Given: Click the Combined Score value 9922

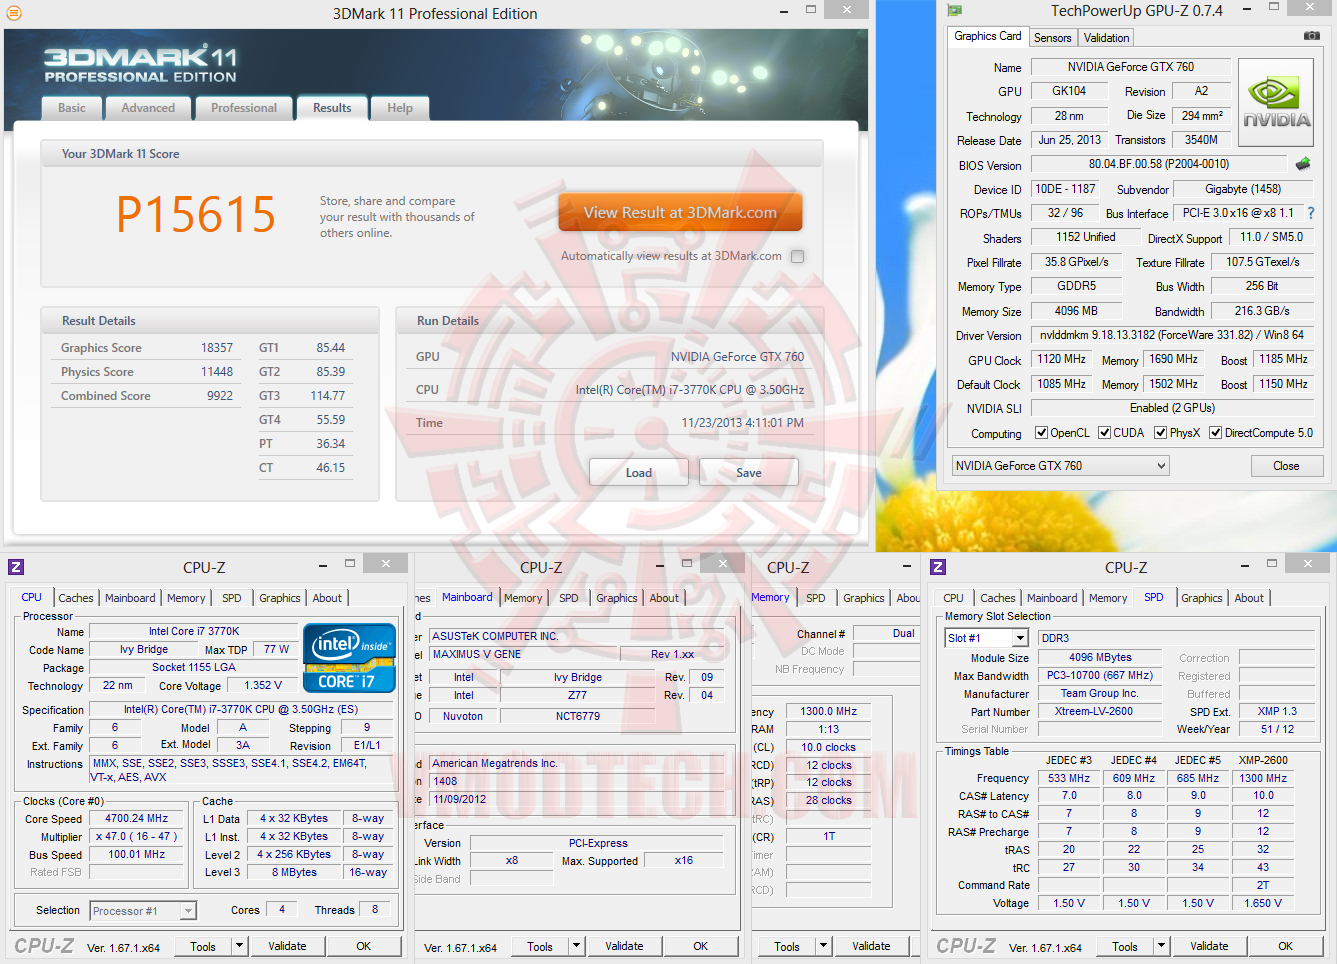Looking at the screenshot, I should 220,396.
